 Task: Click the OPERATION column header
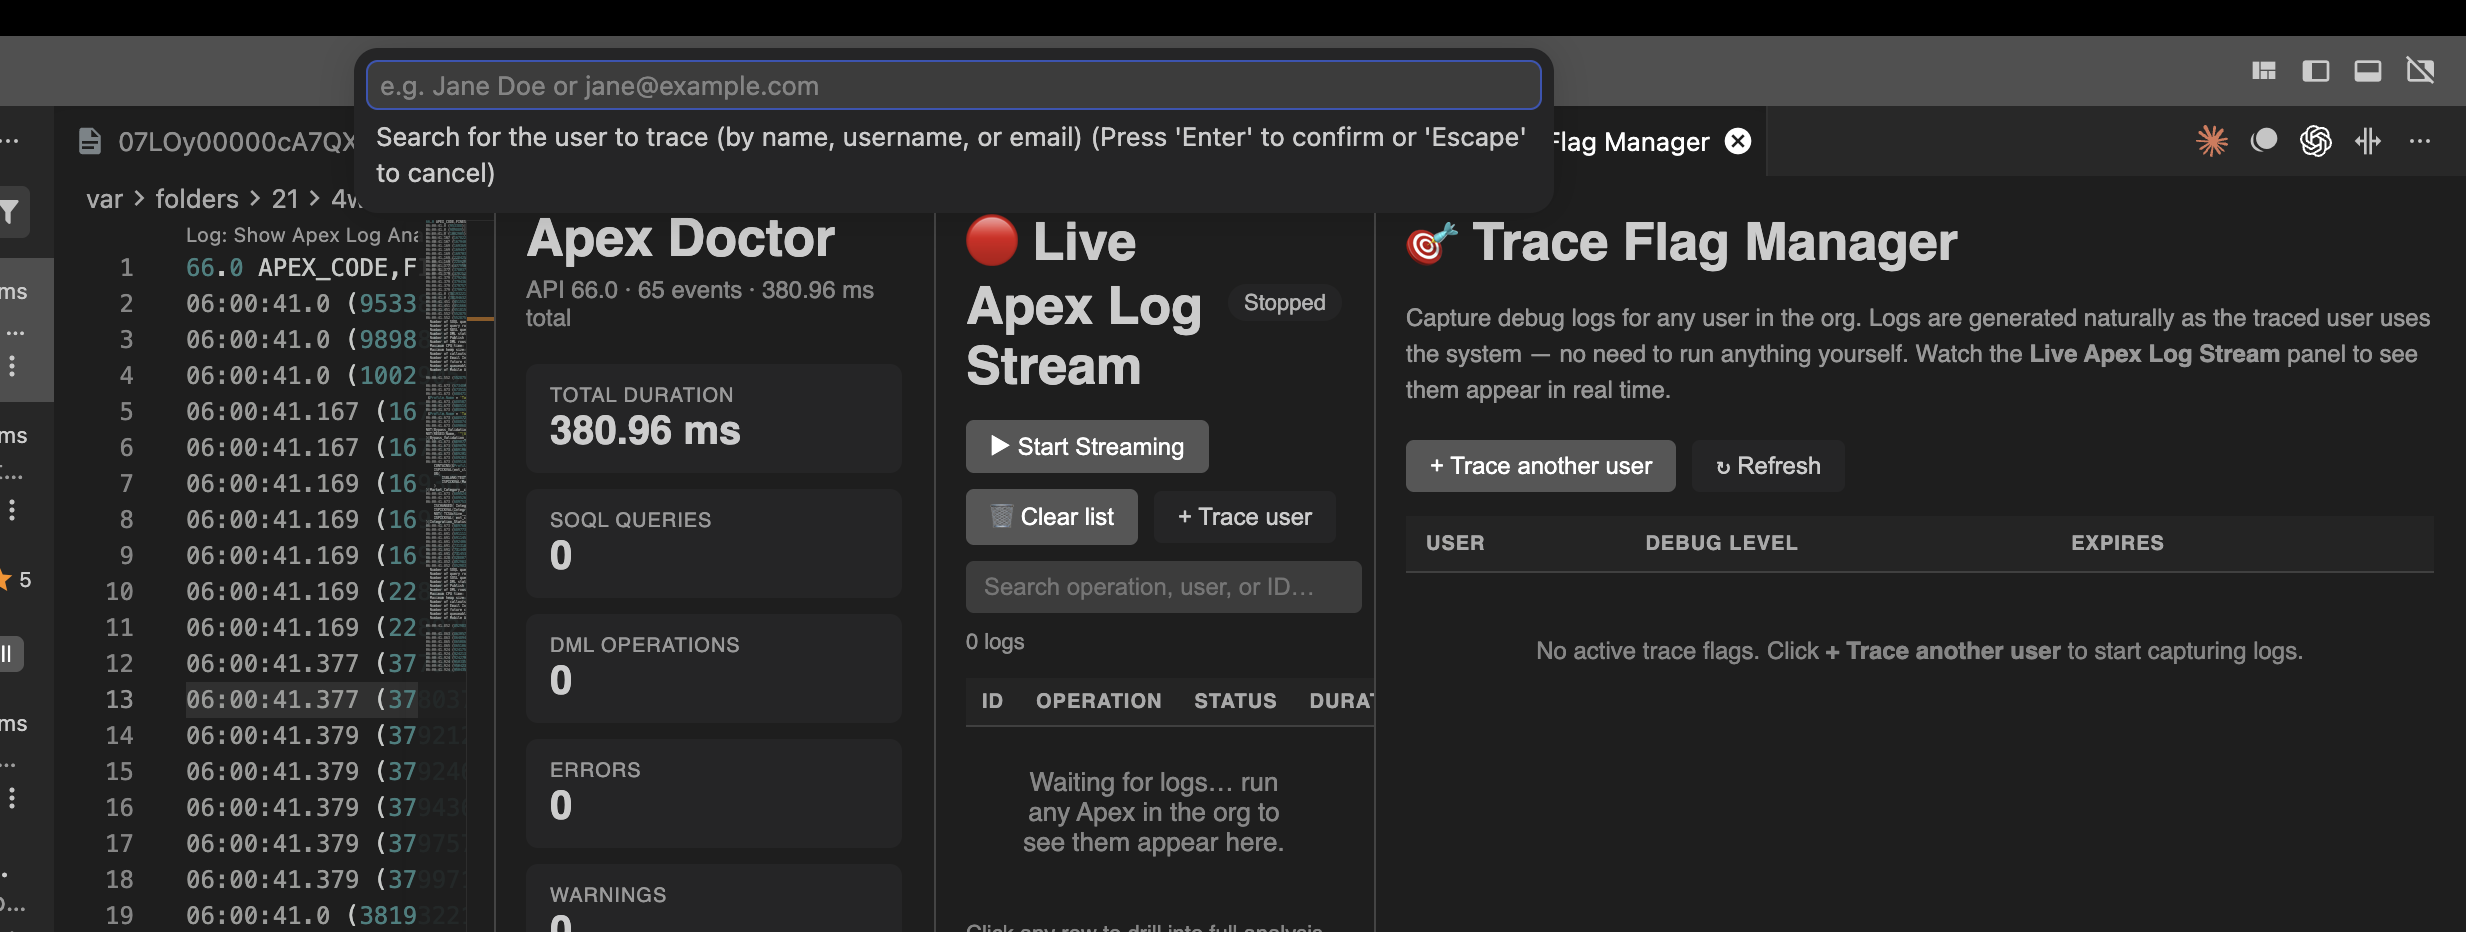point(1098,701)
